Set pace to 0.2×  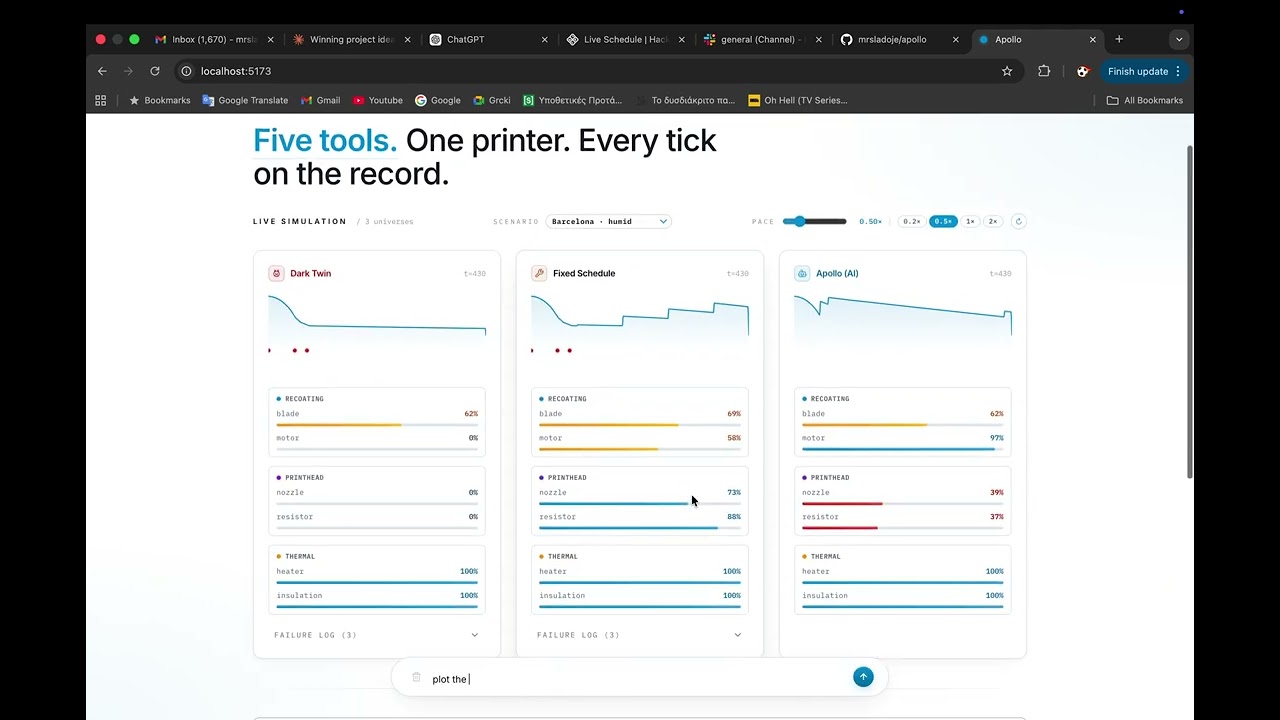[911, 221]
